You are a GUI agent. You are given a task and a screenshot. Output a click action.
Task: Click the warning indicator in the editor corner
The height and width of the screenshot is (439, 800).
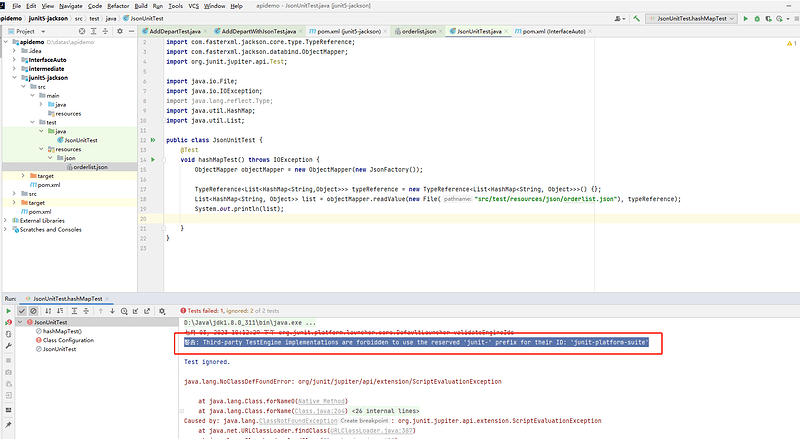[791, 43]
